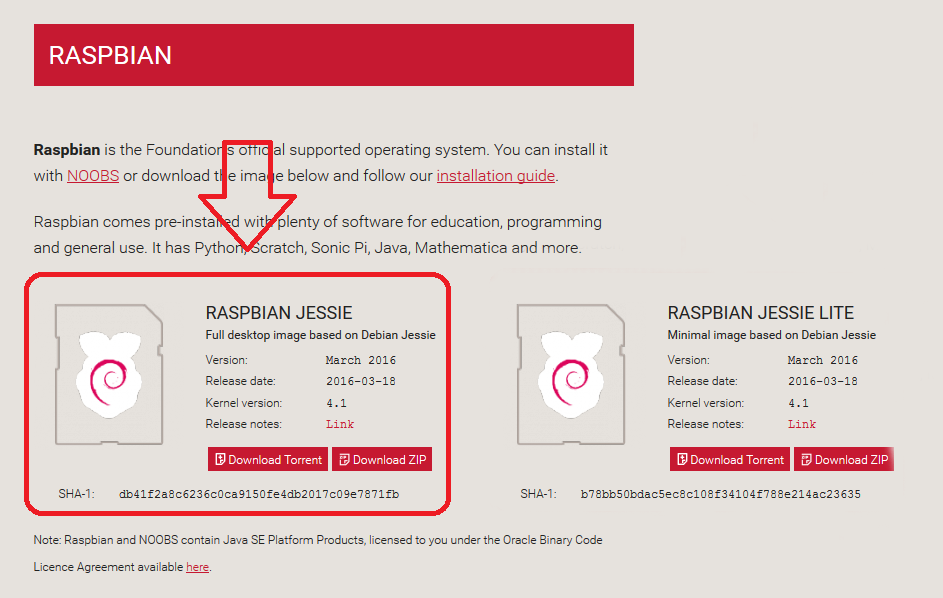Screen dimensions: 943x598
Task: Click the RASPBIAN JESSIE LITE heading
Action: point(761,313)
